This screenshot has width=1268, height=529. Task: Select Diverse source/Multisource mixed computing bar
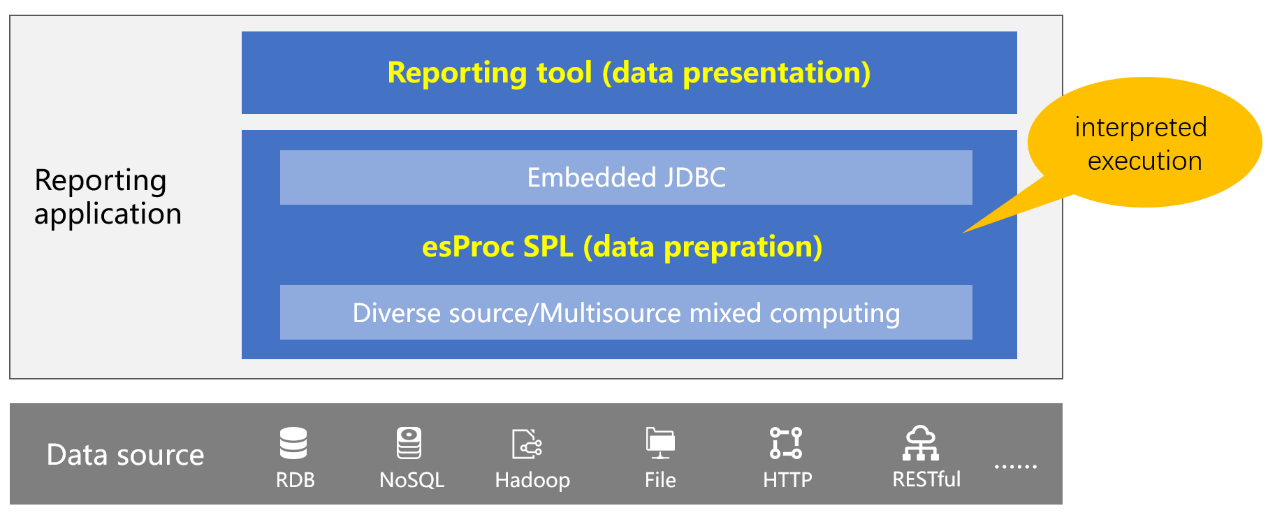(626, 313)
